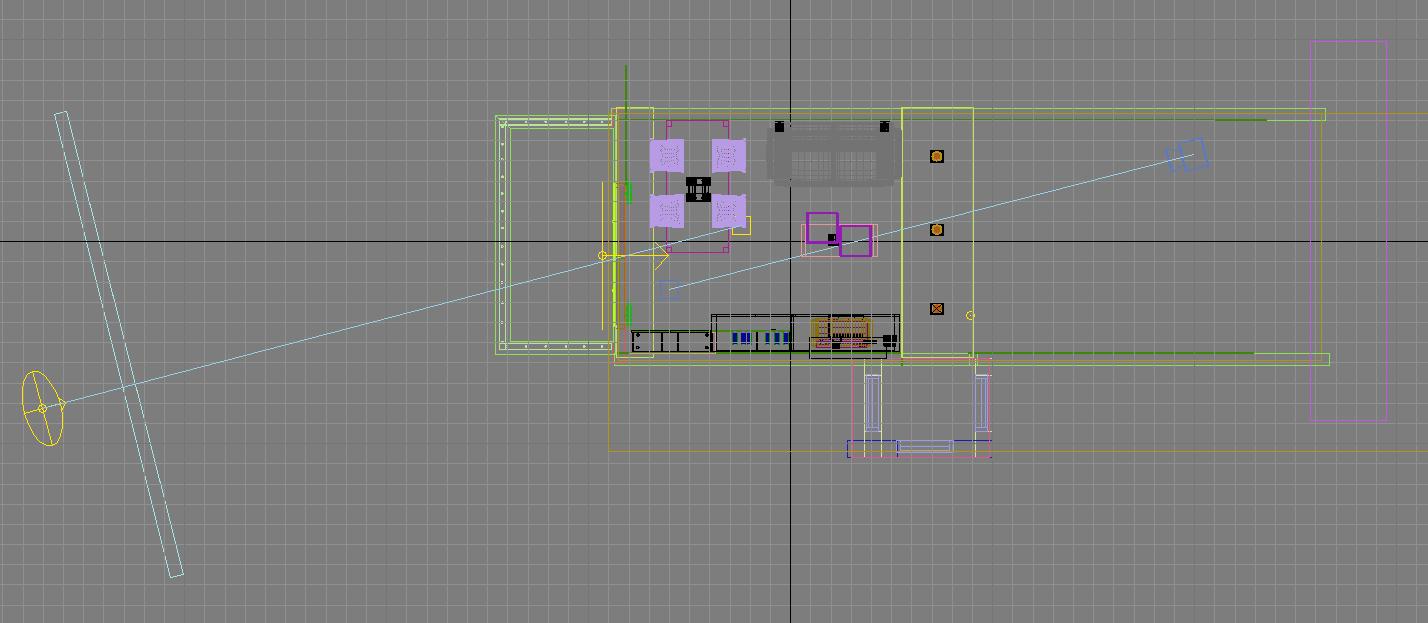Select the top-right purple chair cushion
The image size is (1428, 623).
pyautogui.click(x=729, y=156)
